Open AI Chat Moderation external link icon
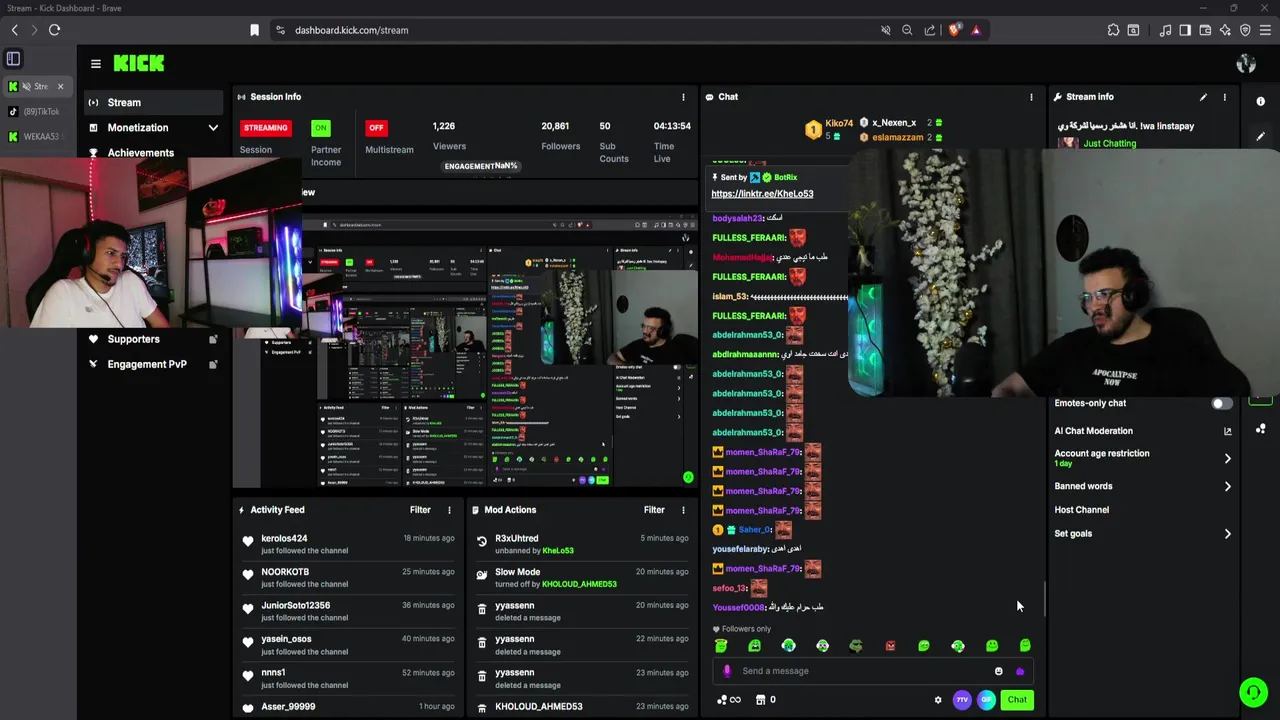Image resolution: width=1280 pixels, height=720 pixels. click(1227, 431)
